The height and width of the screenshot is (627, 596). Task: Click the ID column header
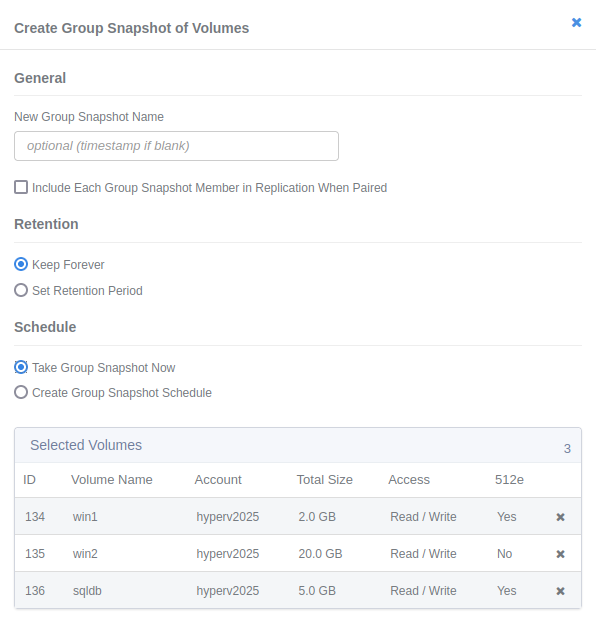[x=29, y=479]
